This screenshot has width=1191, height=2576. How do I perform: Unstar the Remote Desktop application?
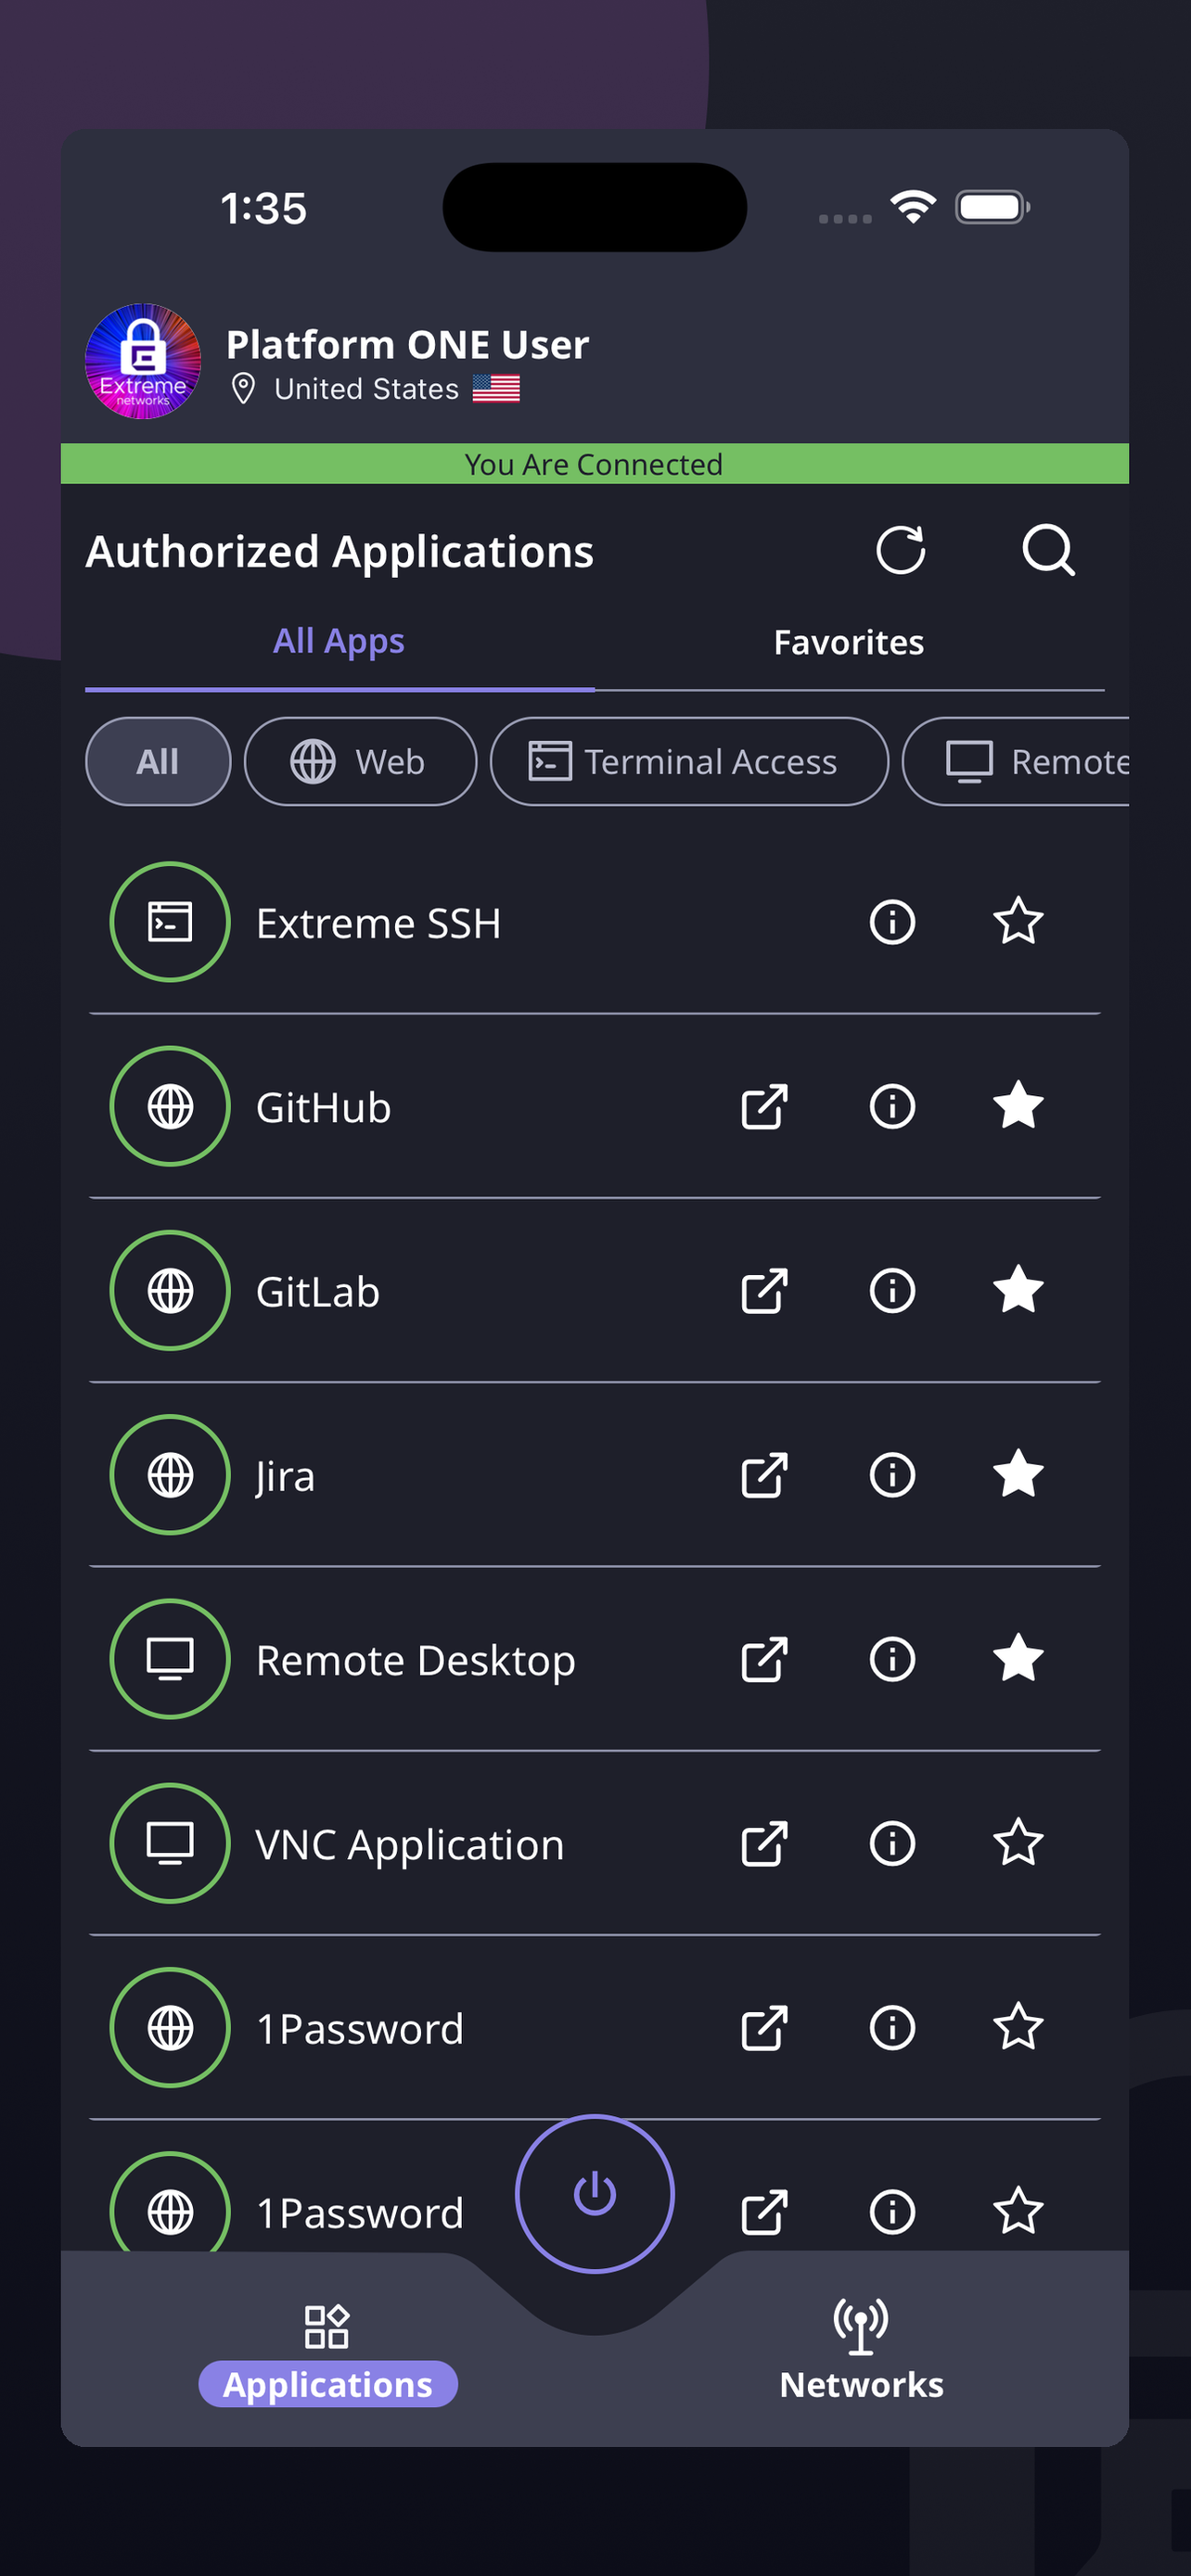point(1018,1657)
